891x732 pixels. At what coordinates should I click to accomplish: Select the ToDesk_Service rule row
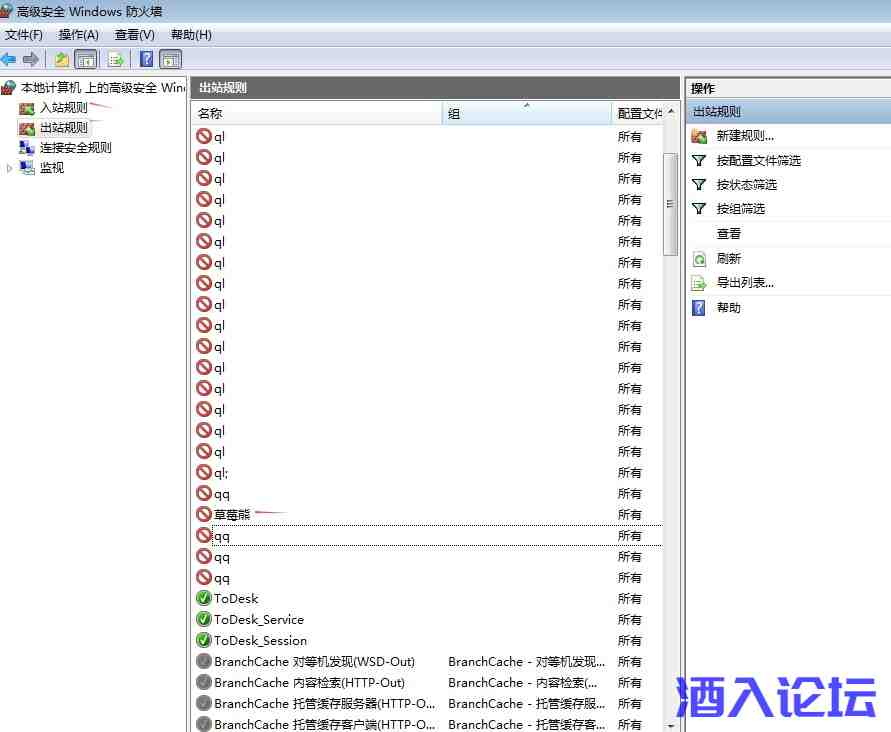[428, 619]
